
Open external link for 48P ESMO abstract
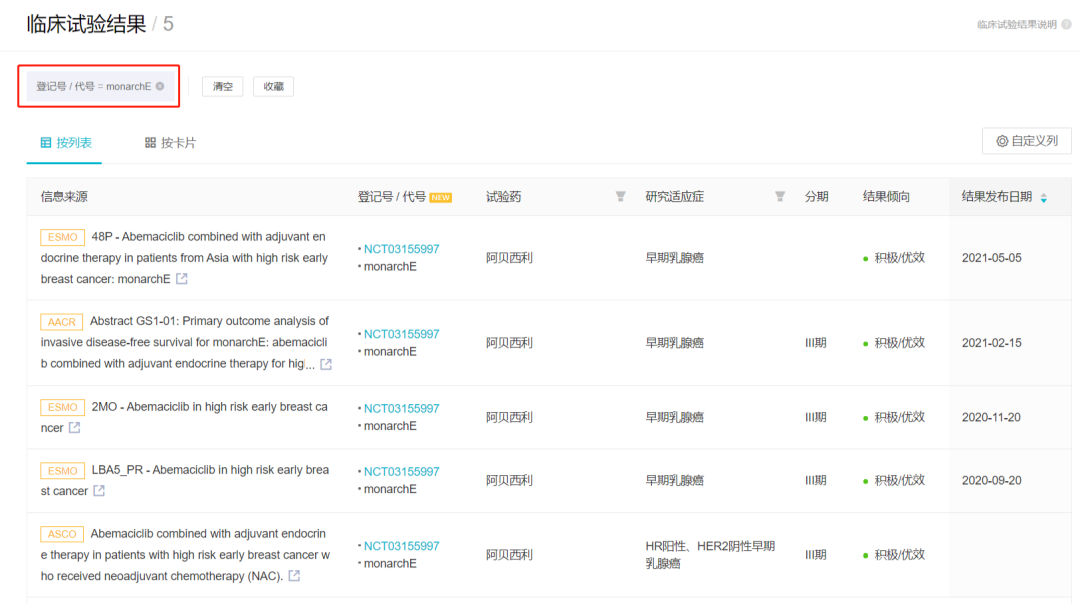coord(182,279)
